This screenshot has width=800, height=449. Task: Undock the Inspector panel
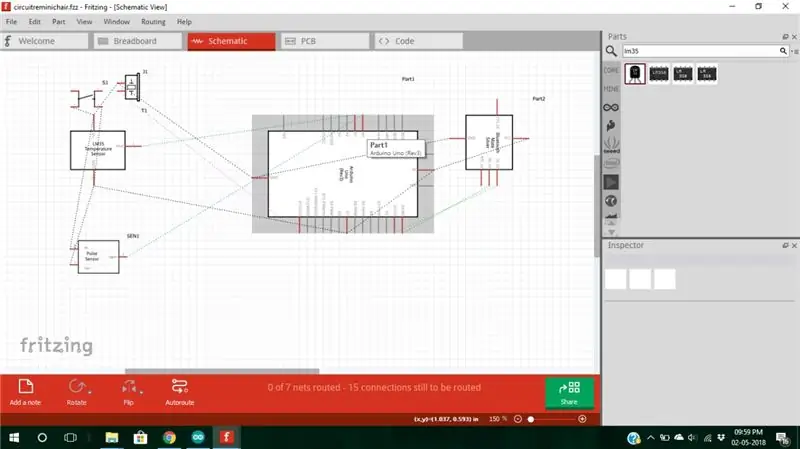[x=785, y=245]
